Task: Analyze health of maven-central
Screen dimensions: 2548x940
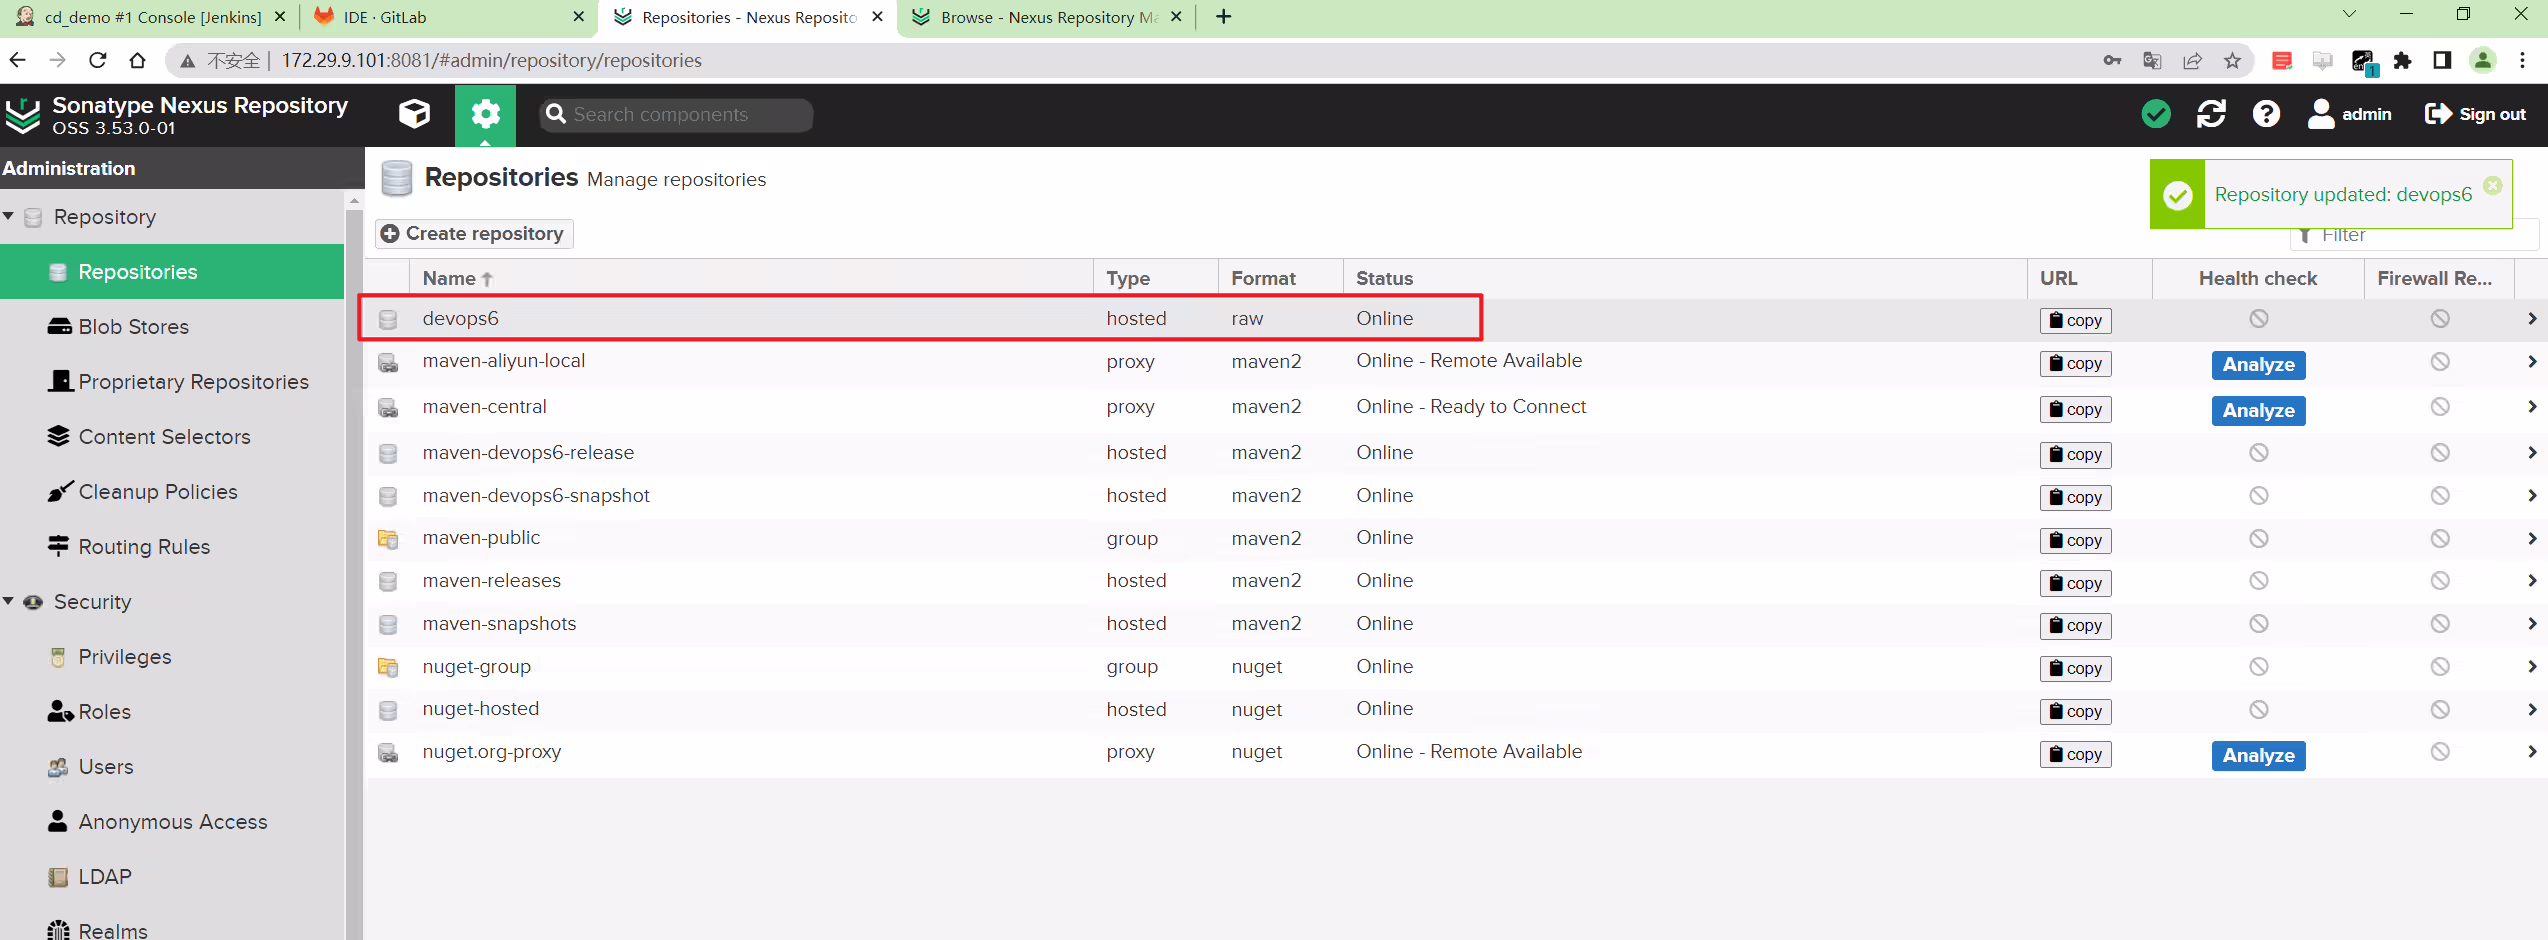Action: (2258, 411)
